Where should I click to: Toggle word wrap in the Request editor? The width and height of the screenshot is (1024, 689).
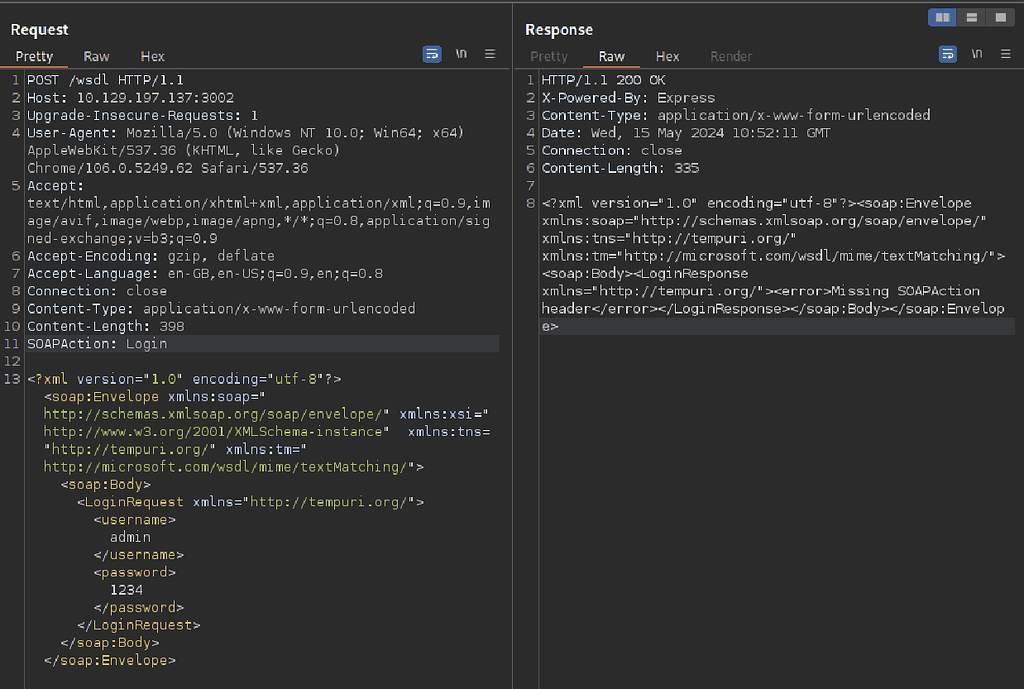432,54
